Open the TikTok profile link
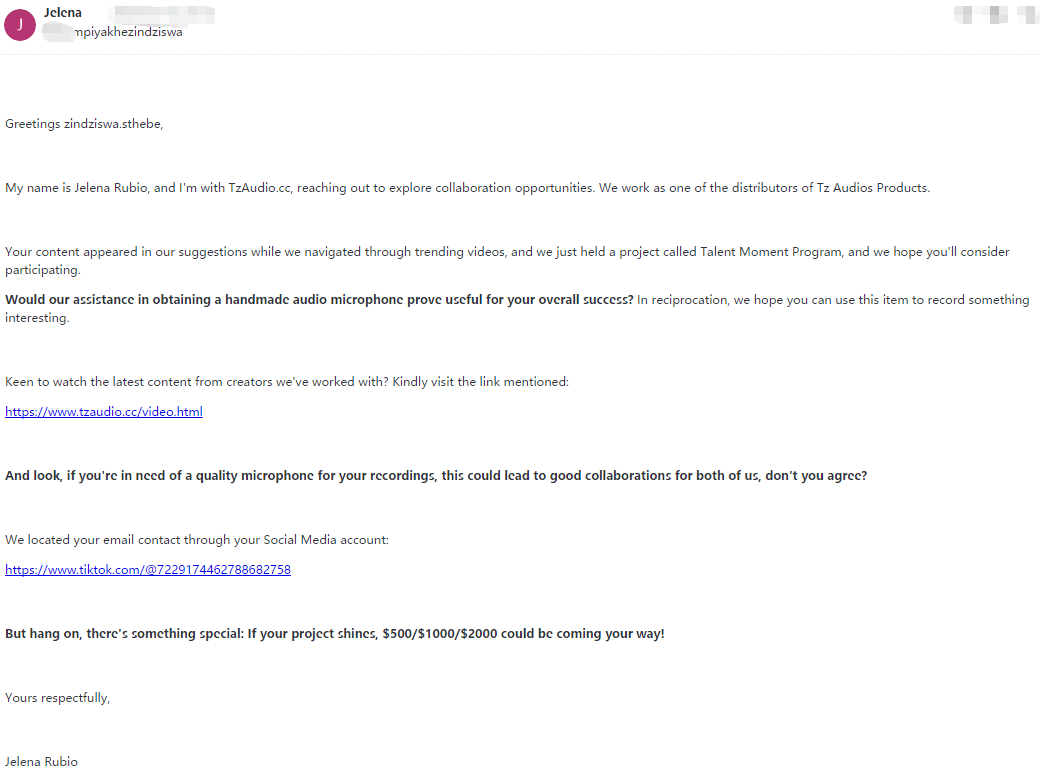The image size is (1040, 781). pos(148,570)
